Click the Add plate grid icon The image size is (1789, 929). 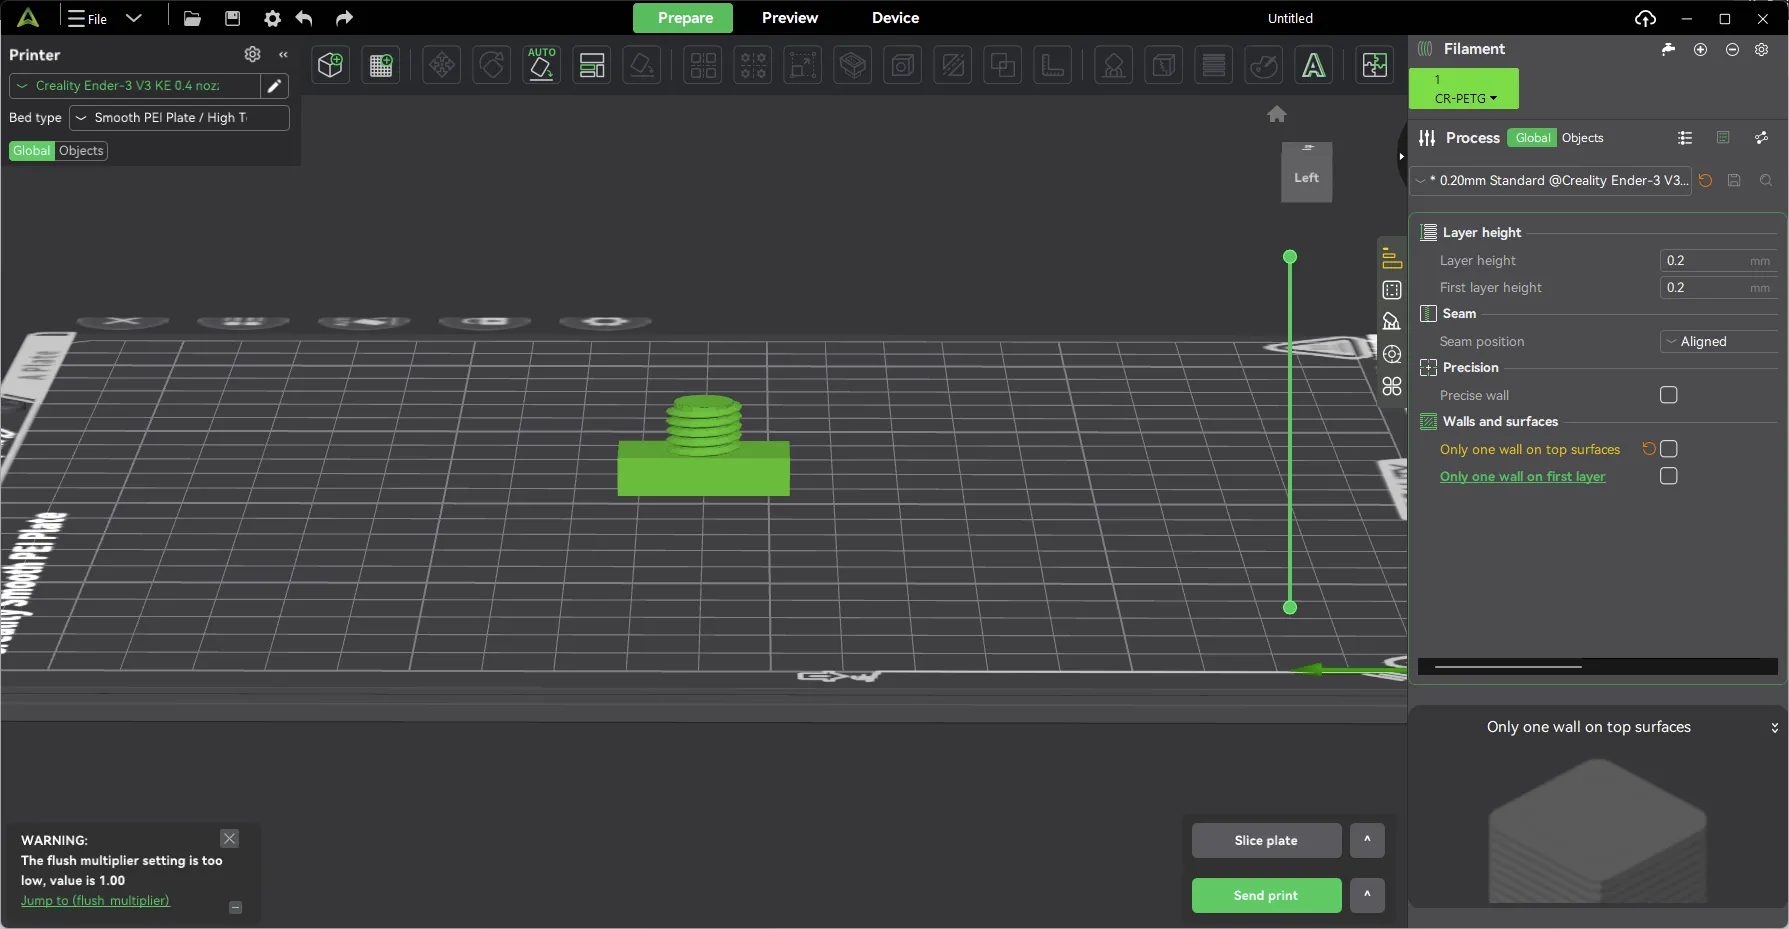pos(381,66)
